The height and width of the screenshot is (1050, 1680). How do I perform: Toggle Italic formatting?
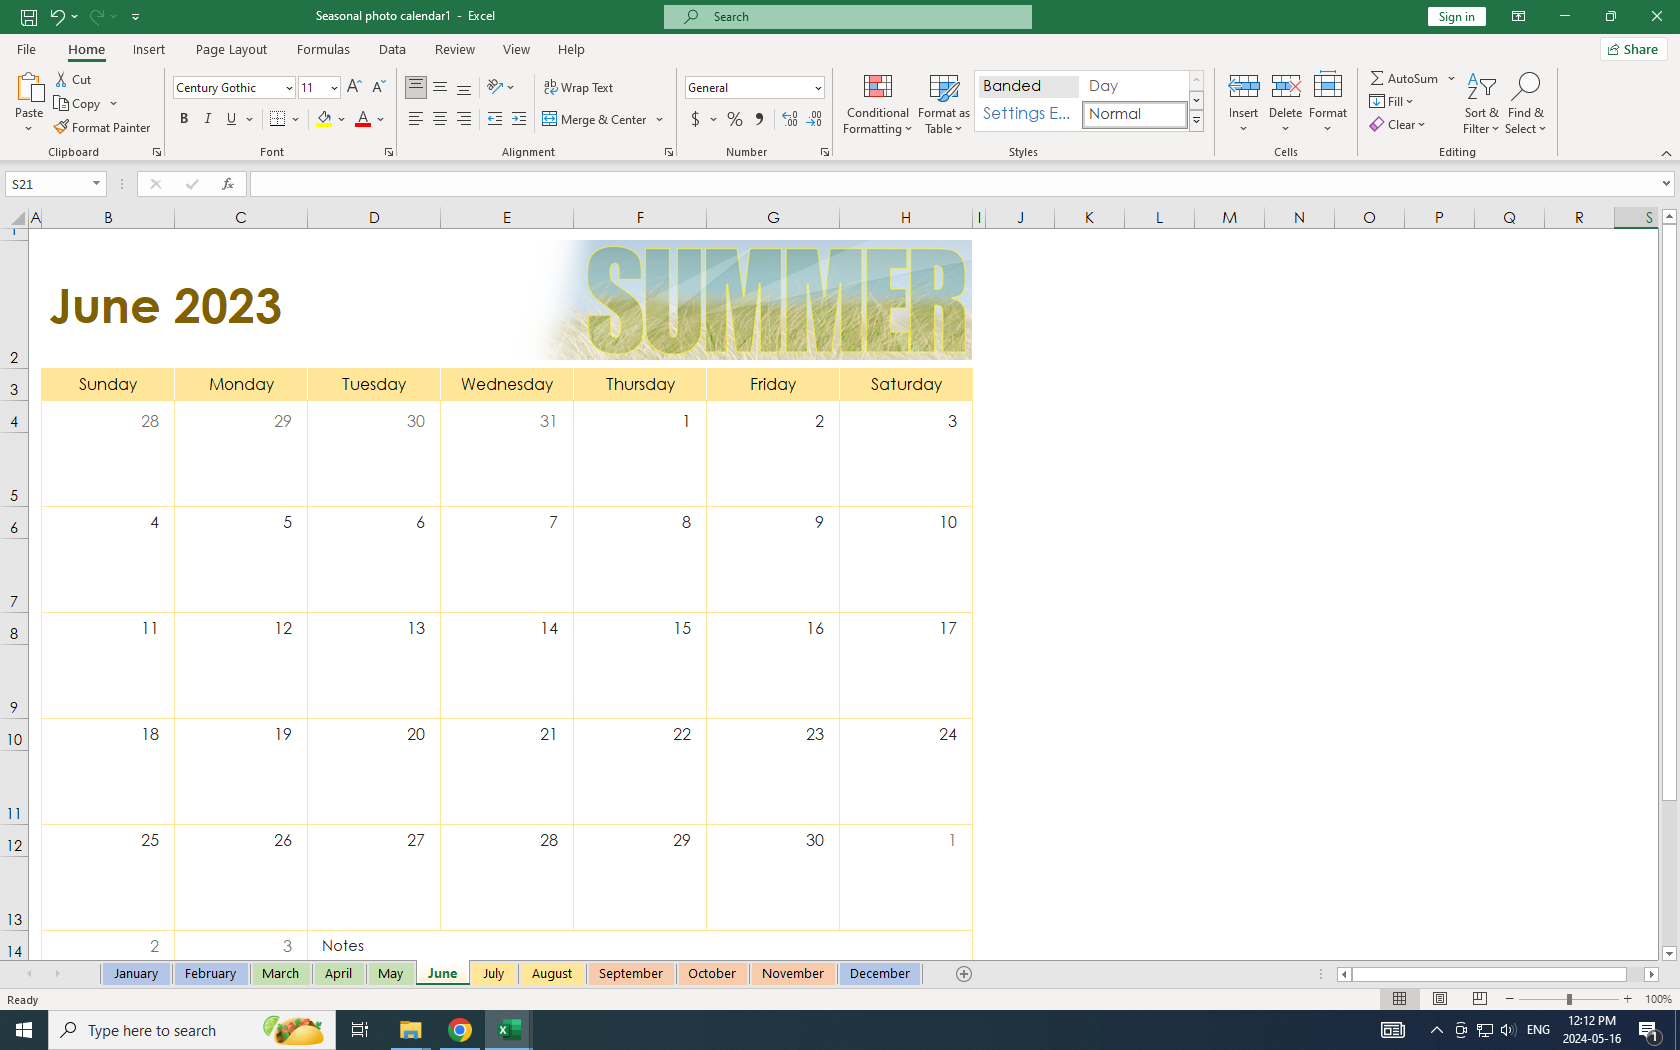(208, 120)
